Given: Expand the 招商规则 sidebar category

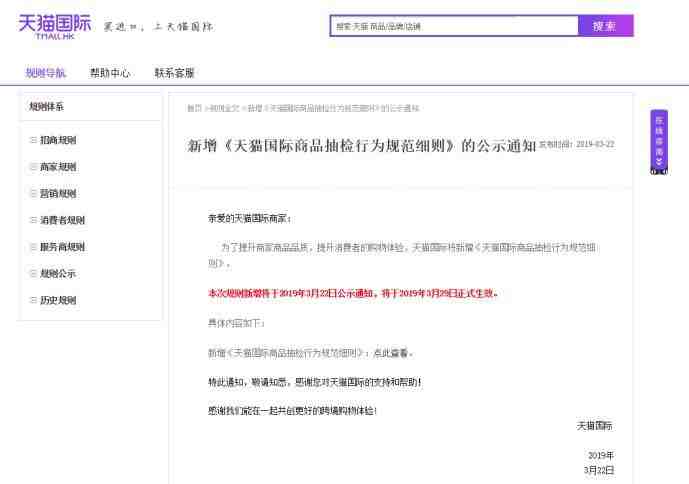Looking at the screenshot, I should pos(53,140).
